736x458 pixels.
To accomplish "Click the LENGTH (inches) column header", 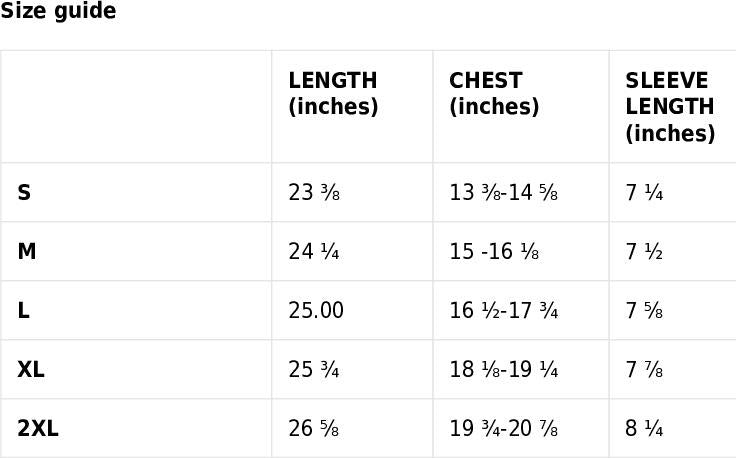I will coord(333,94).
